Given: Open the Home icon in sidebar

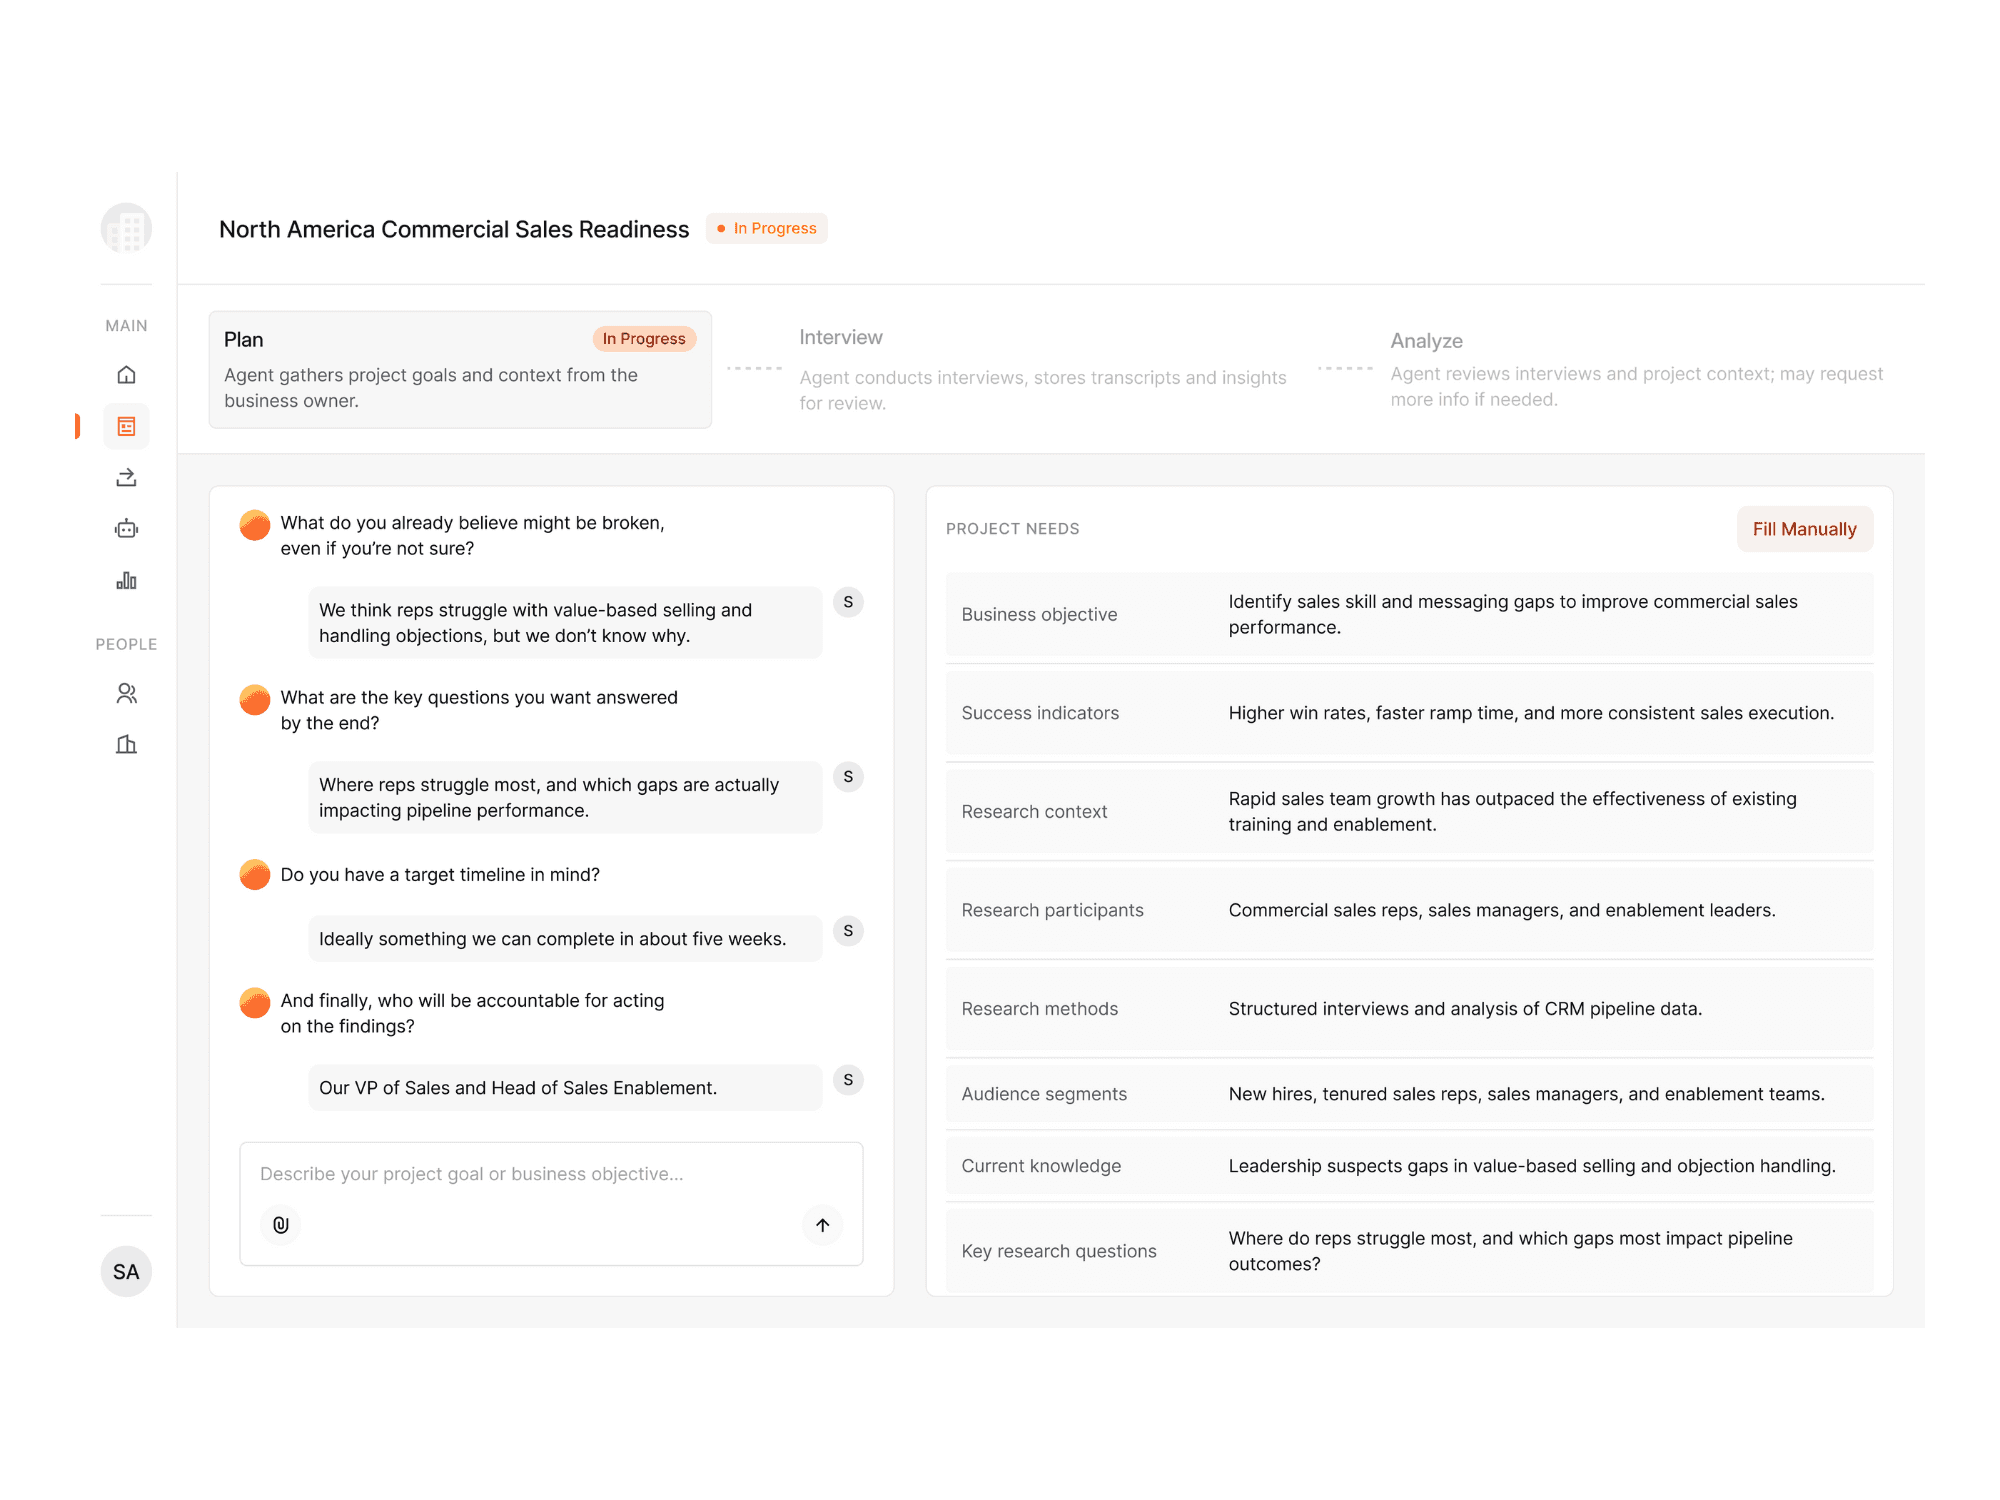Looking at the screenshot, I should pyautogui.click(x=126, y=375).
